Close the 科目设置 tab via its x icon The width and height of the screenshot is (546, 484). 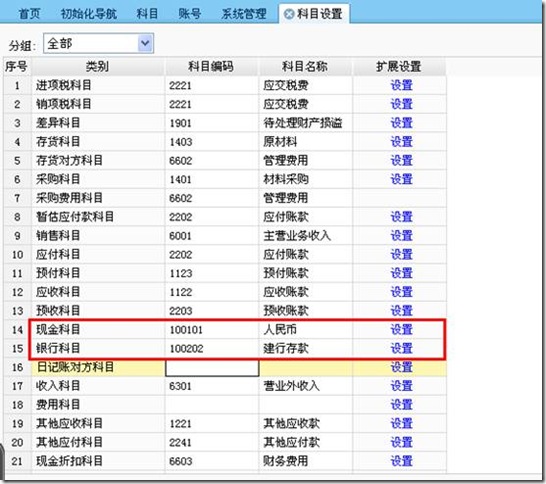tap(289, 14)
